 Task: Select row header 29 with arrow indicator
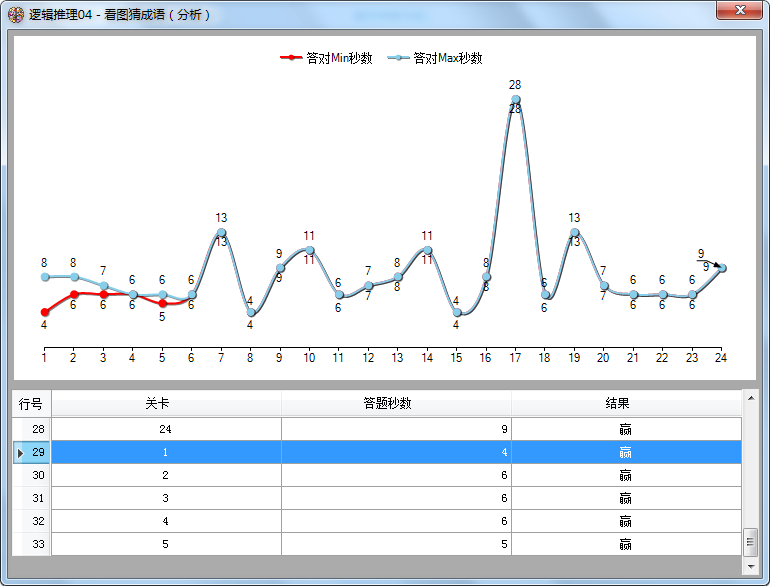[x=31, y=452]
